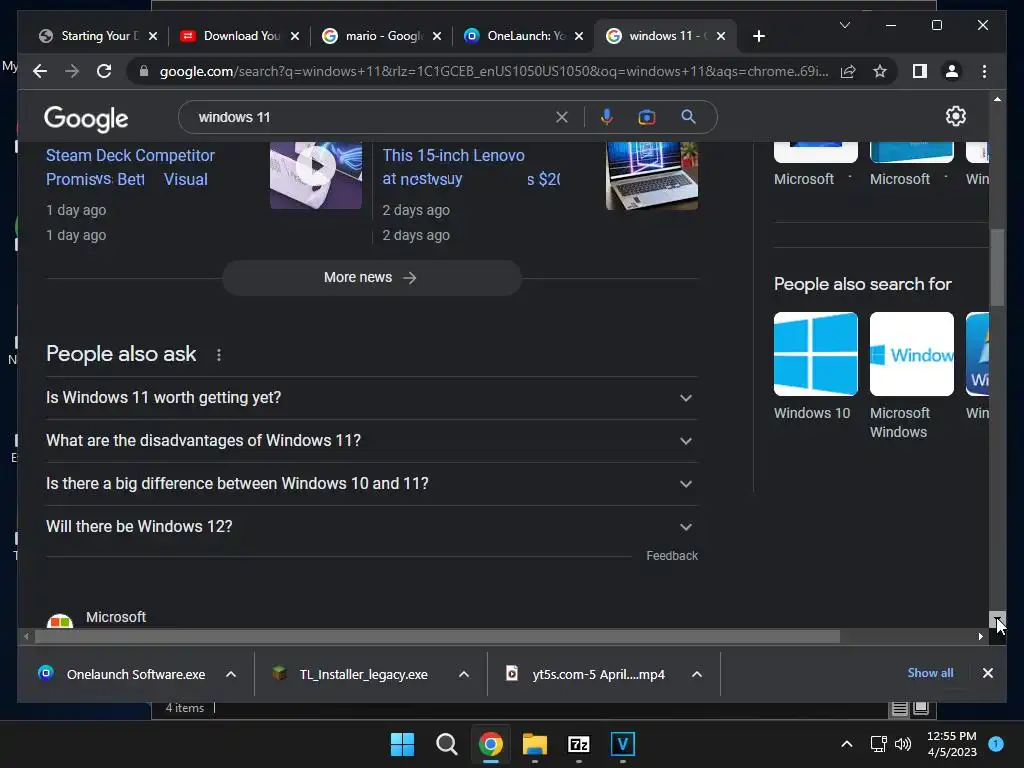Open Google quick settings gear
1024x768 pixels.
point(955,116)
